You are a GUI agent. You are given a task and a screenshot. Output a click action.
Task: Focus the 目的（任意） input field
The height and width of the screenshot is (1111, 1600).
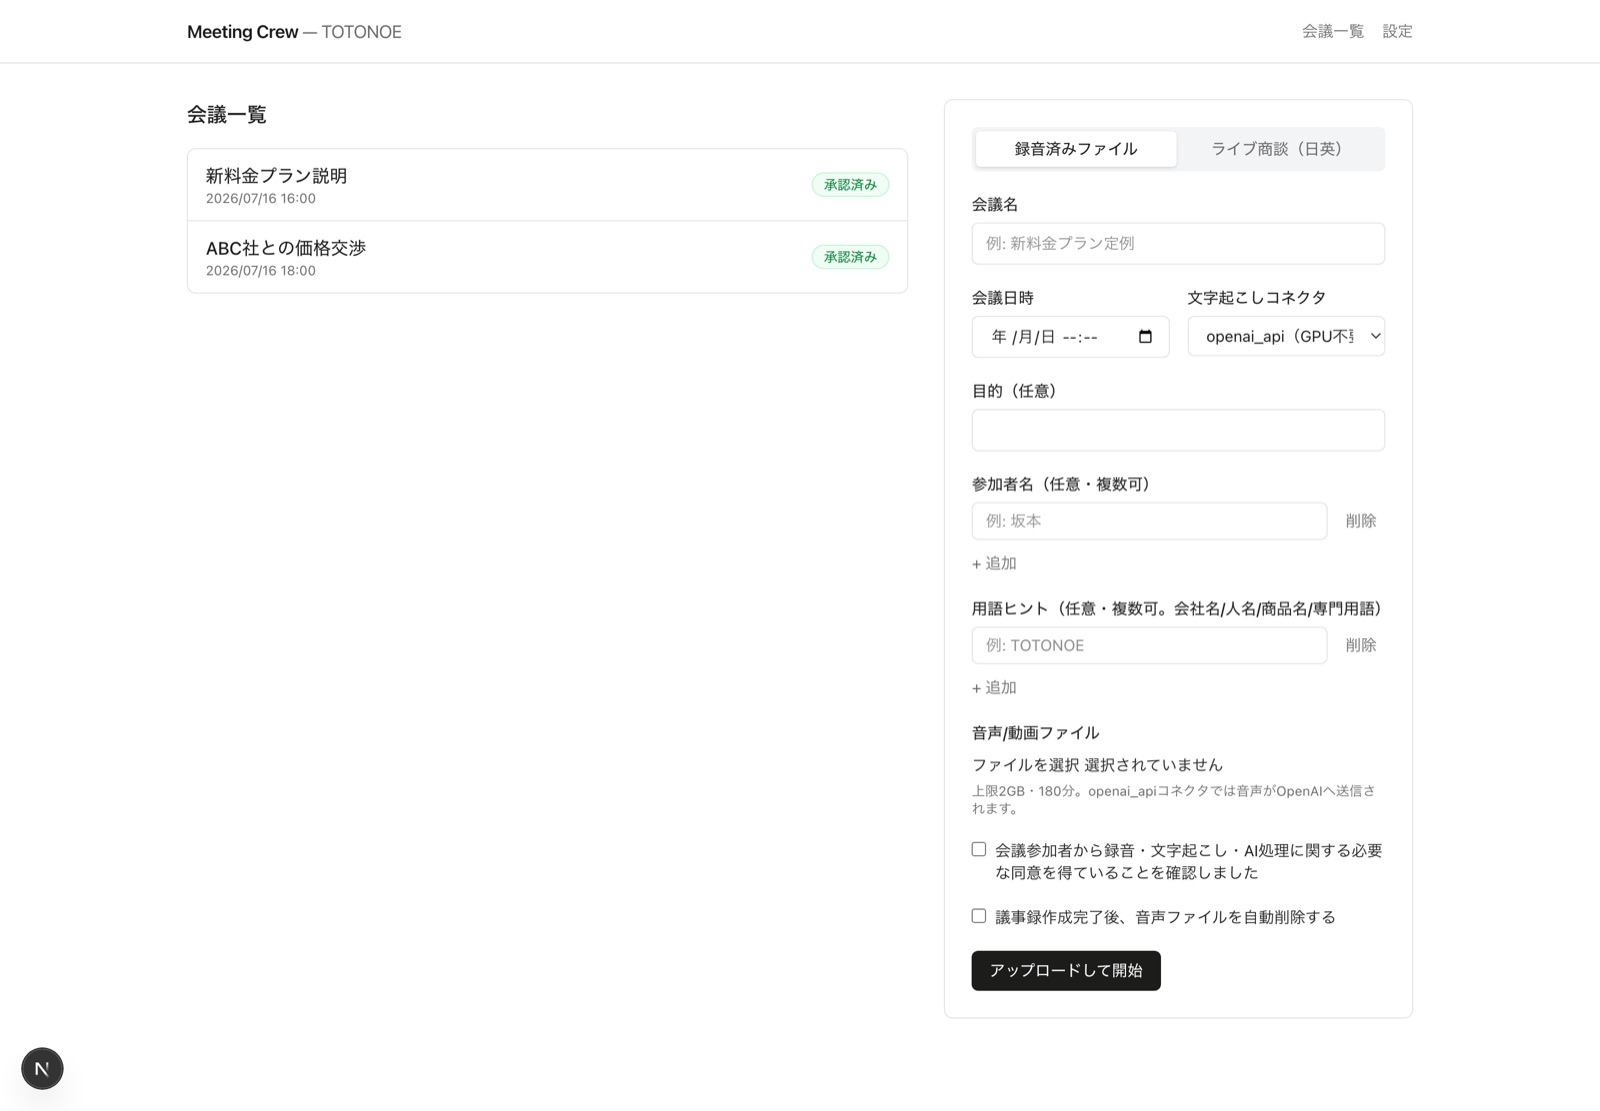[x=1178, y=430]
